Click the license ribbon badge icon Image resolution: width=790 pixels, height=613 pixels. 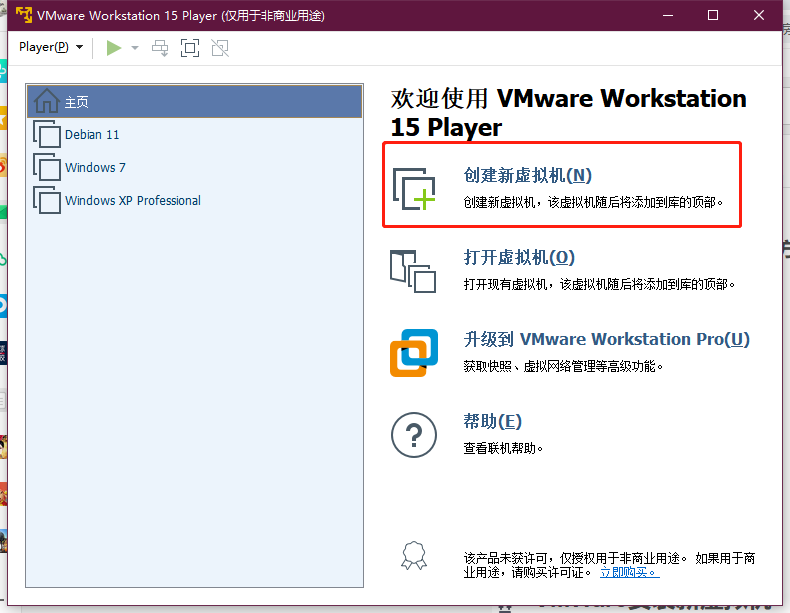tap(414, 556)
